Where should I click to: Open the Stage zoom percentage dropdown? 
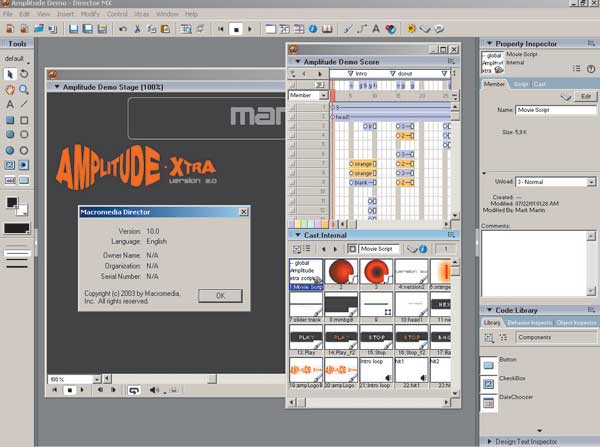click(97, 379)
